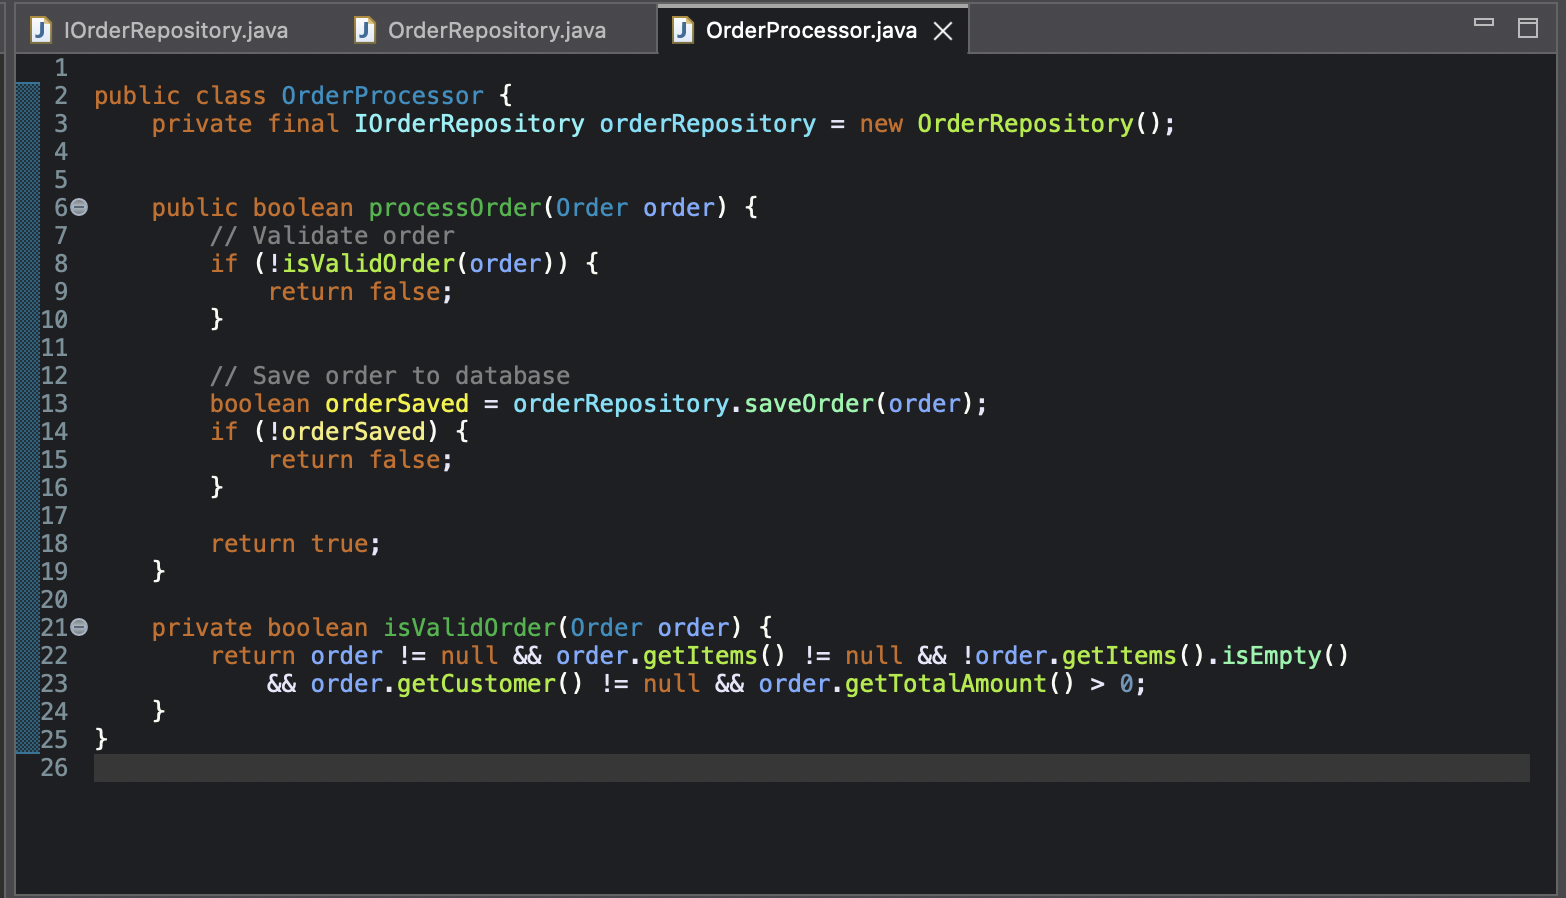Click the getTotalAmount call on line 23
Viewport: 1566px width, 898px height.
pos(944,684)
